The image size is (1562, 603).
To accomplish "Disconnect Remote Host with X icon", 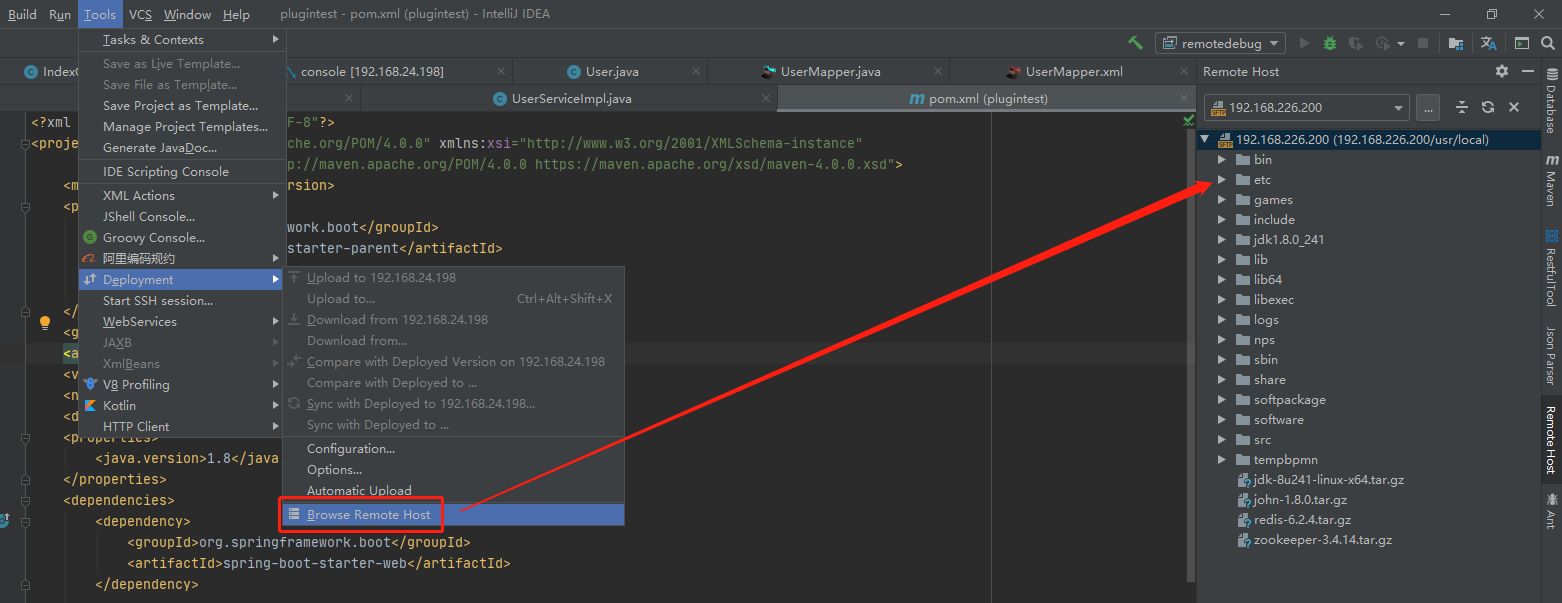I will tap(1514, 107).
